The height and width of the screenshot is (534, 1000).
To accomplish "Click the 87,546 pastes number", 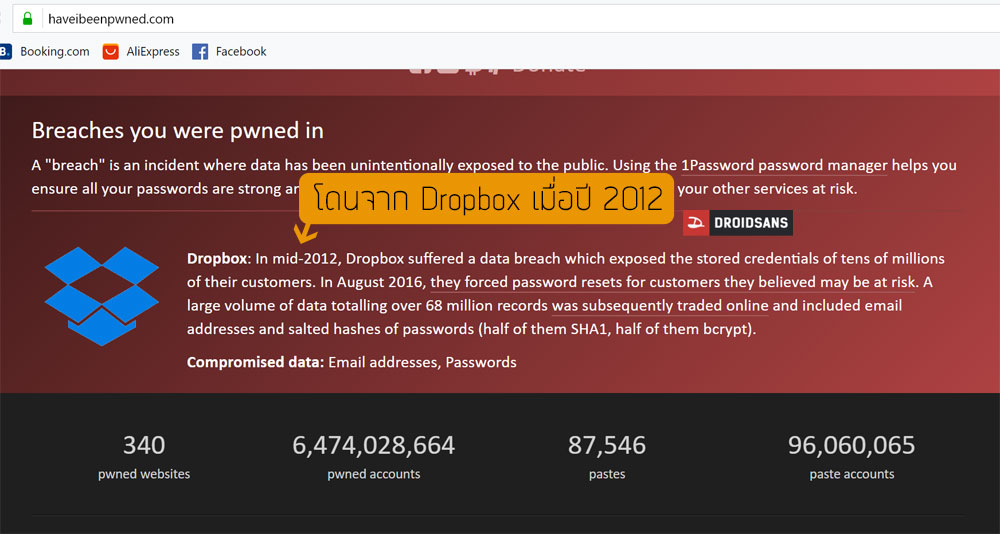I will [x=607, y=445].
